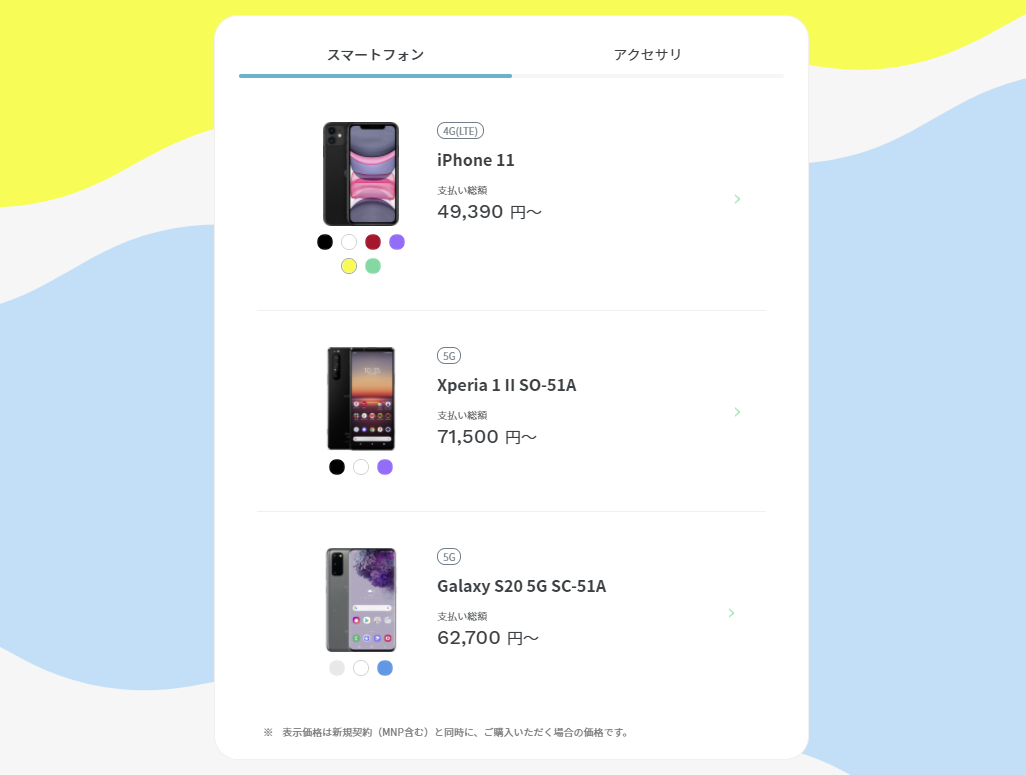Select gray color for Galaxy S20
Screen dimensions: 1026x775
click(337, 668)
